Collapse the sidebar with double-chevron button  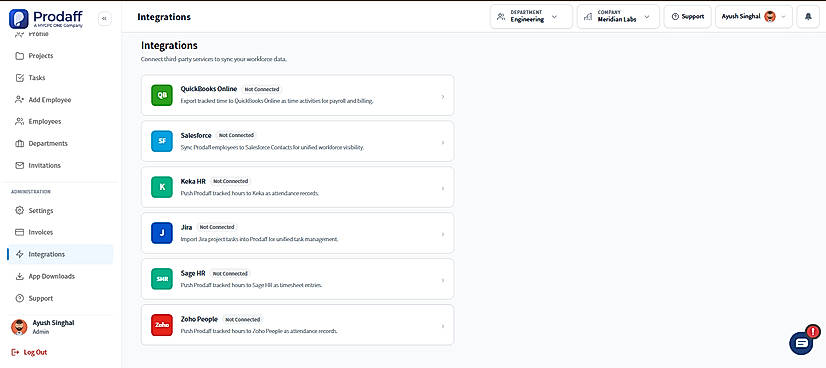coord(104,18)
